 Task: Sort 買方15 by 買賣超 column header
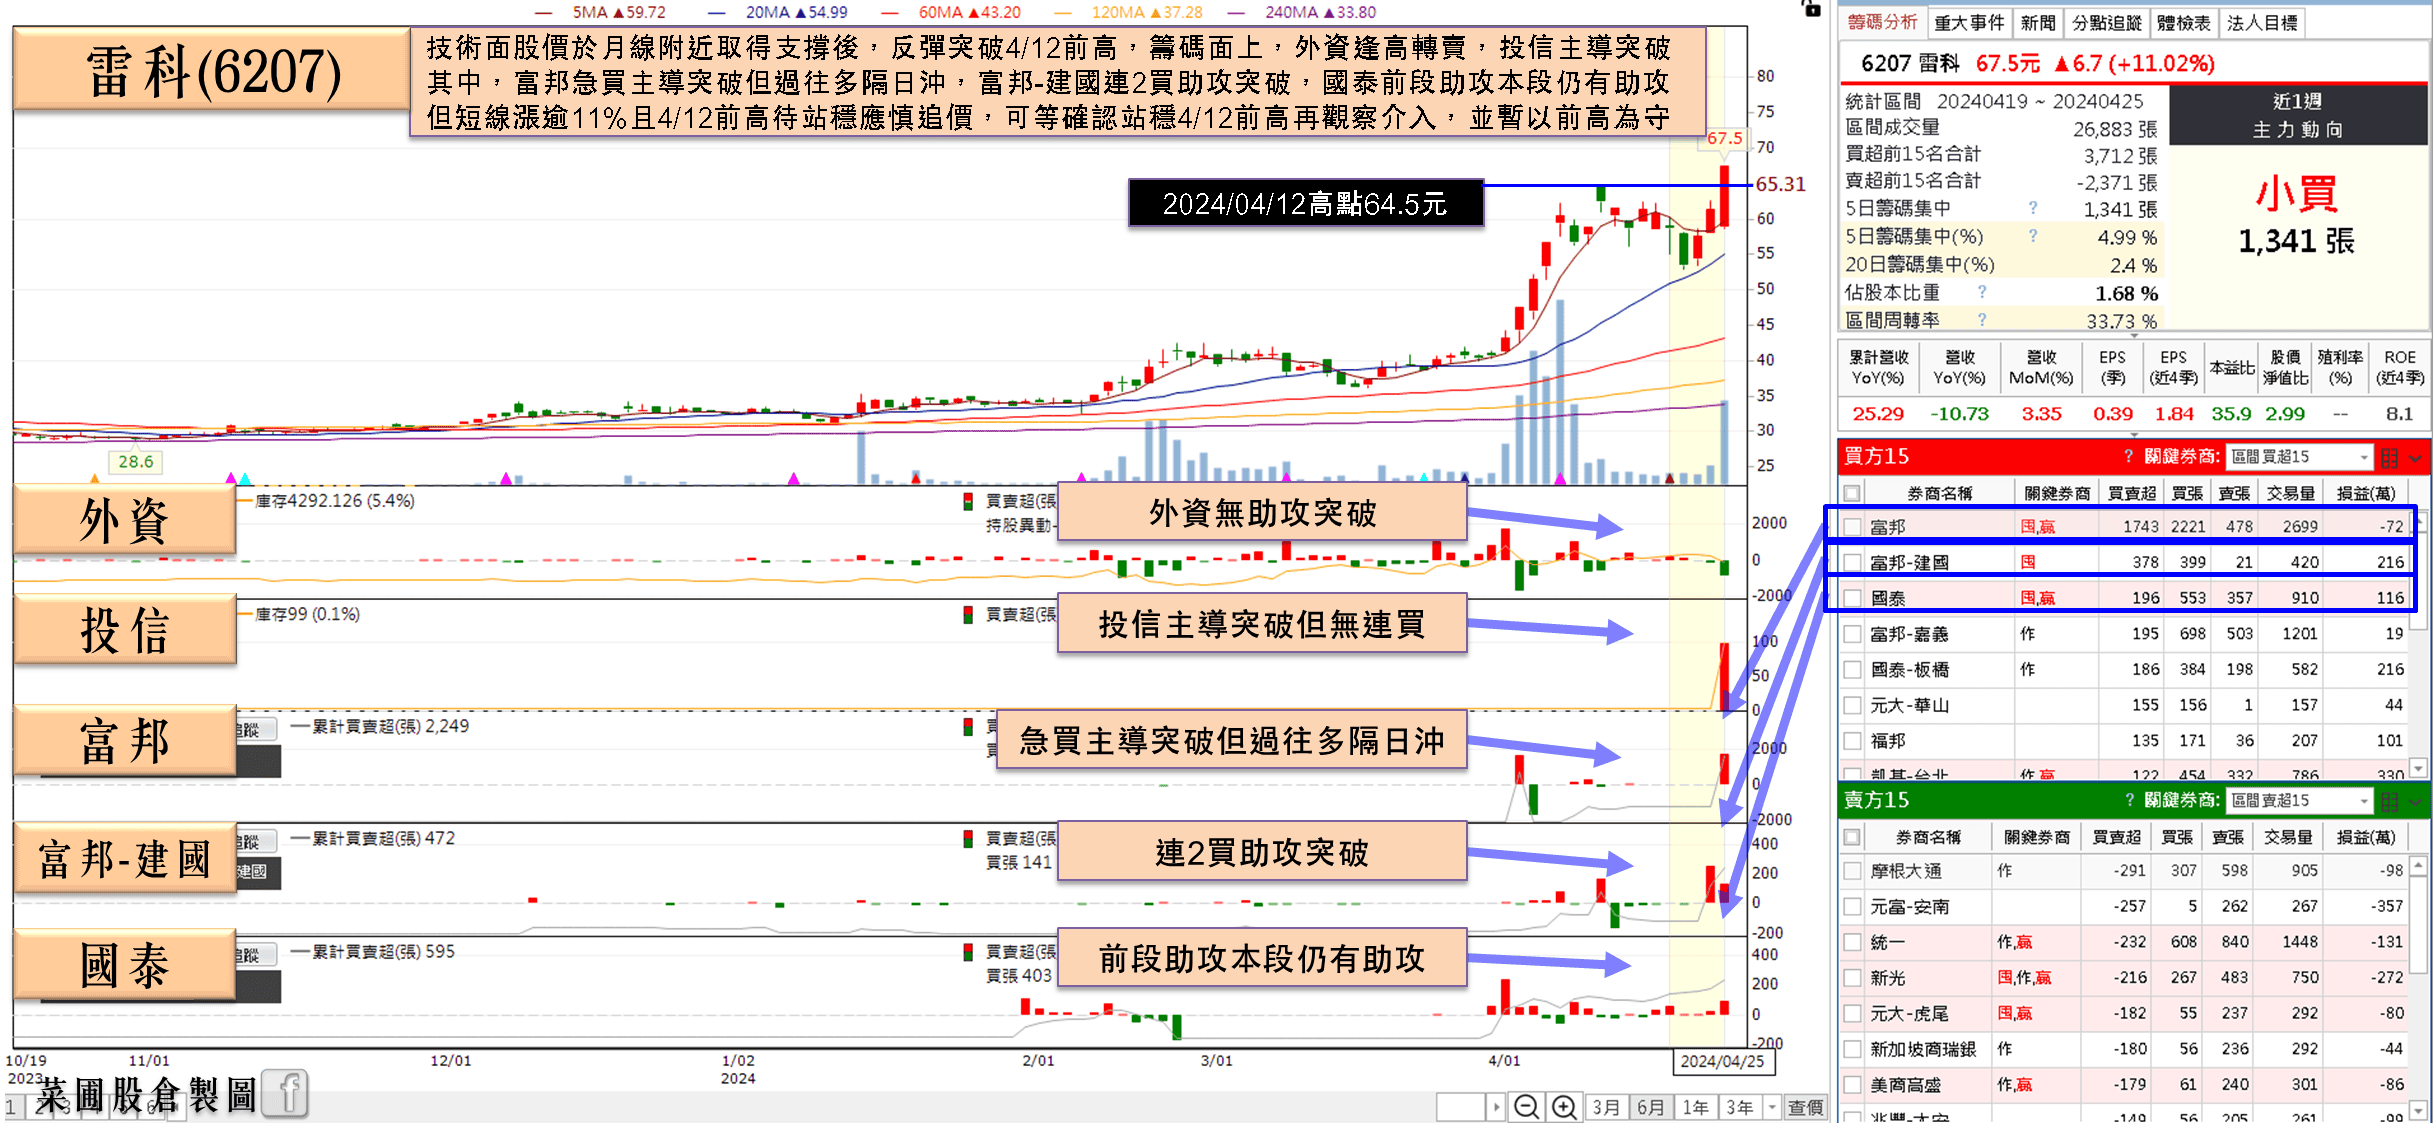click(x=2131, y=493)
